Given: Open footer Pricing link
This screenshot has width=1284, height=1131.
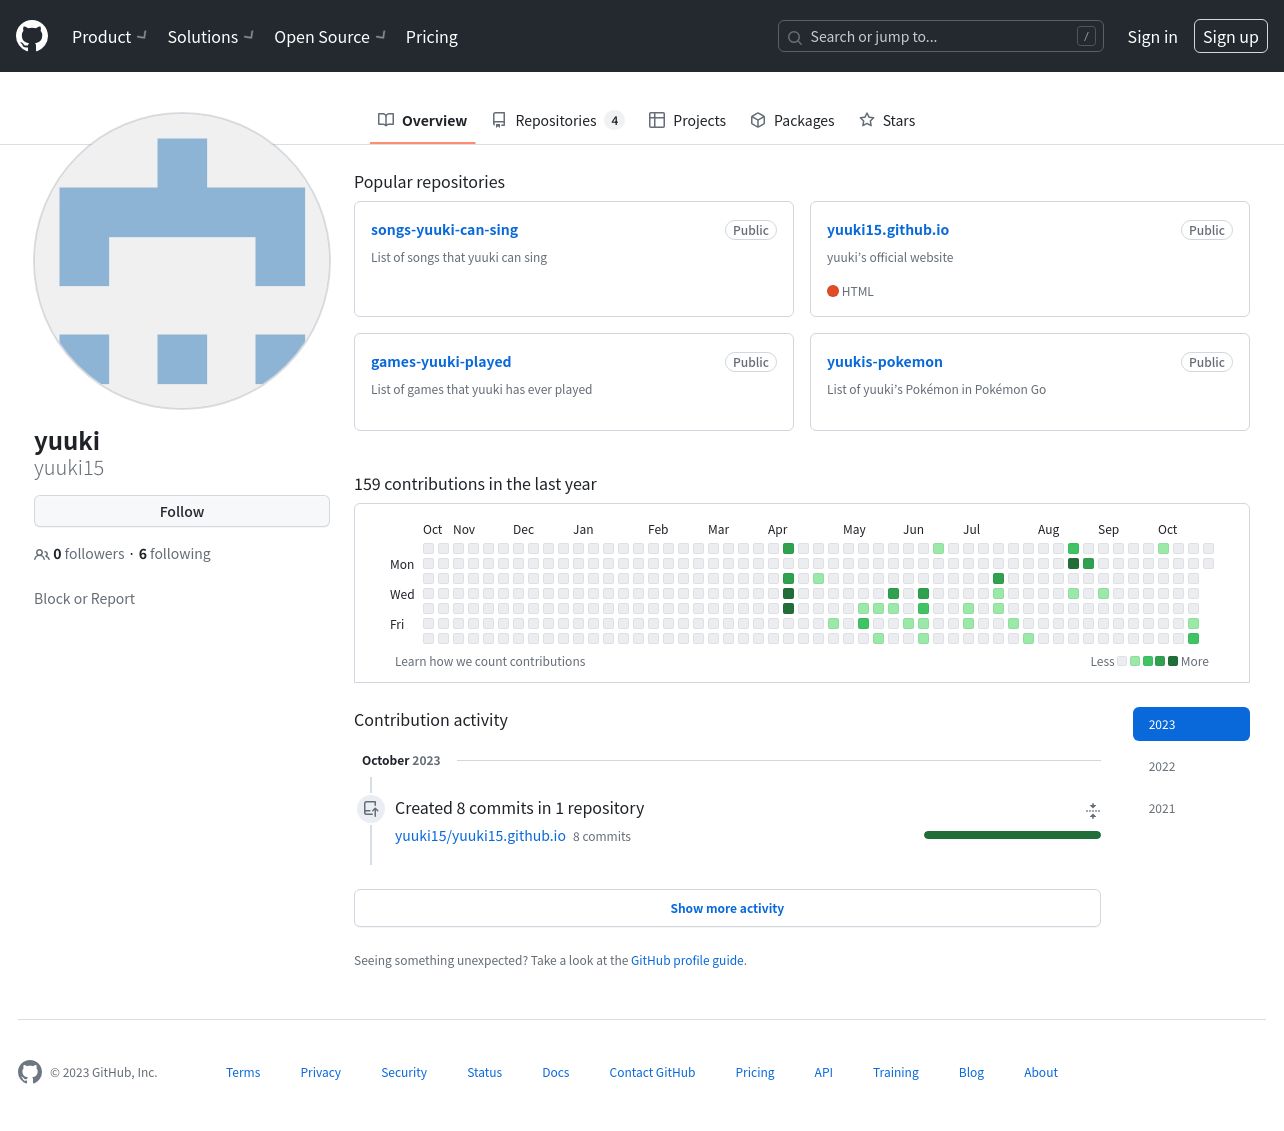Looking at the screenshot, I should (x=755, y=1072).
